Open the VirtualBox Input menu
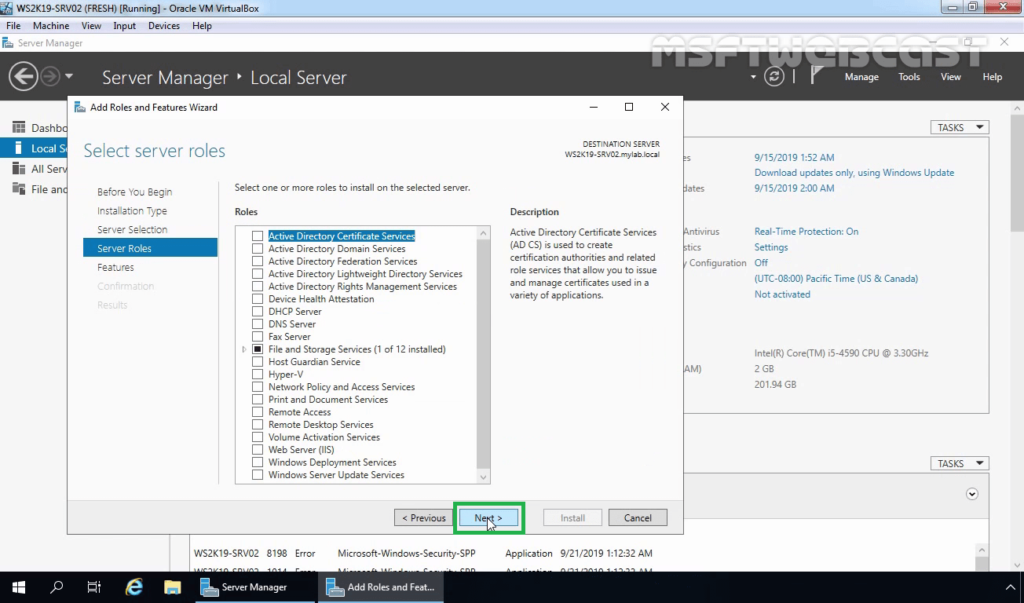The width and height of the screenshot is (1024, 603). pyautogui.click(x=124, y=25)
